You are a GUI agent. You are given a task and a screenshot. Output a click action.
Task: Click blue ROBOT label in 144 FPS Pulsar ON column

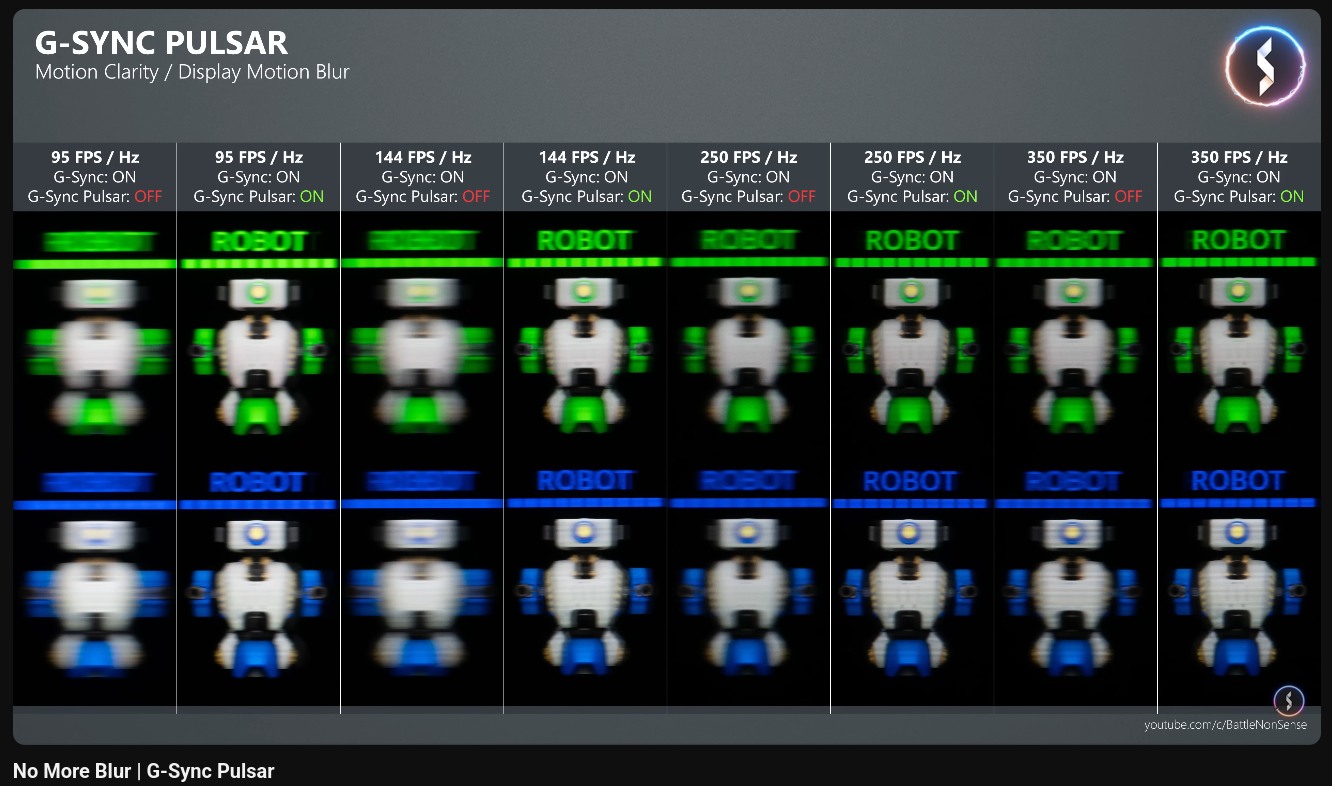pyautogui.click(x=585, y=481)
